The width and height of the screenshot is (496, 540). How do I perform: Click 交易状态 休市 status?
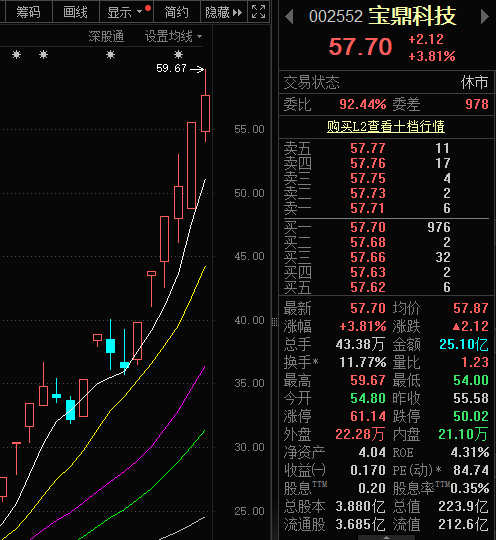coord(475,83)
